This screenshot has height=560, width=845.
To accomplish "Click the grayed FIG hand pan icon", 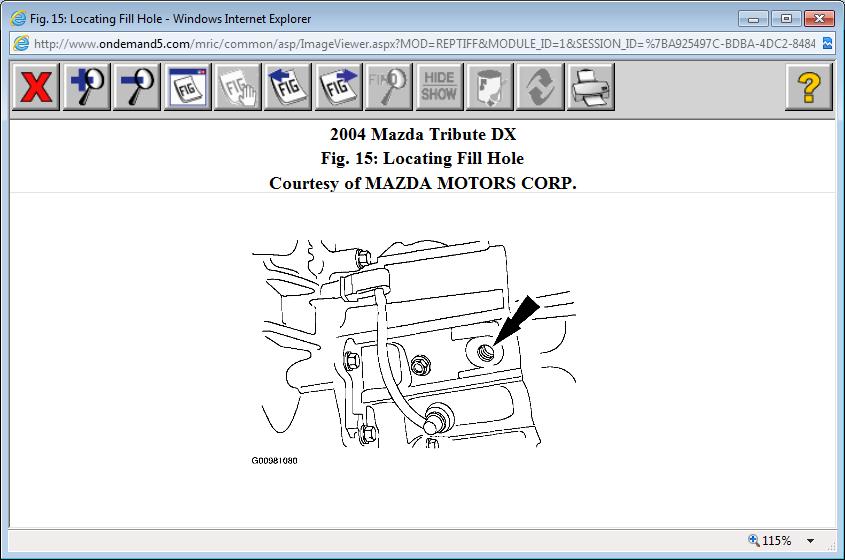I will 237,87.
